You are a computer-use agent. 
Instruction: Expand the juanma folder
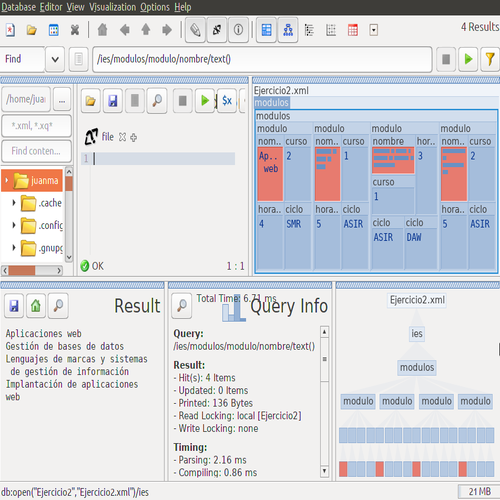pos(6,180)
